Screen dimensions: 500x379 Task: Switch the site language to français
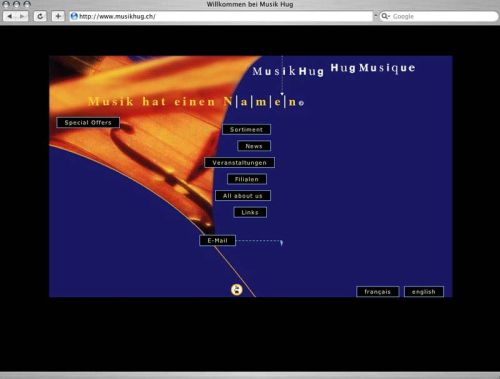tap(377, 292)
